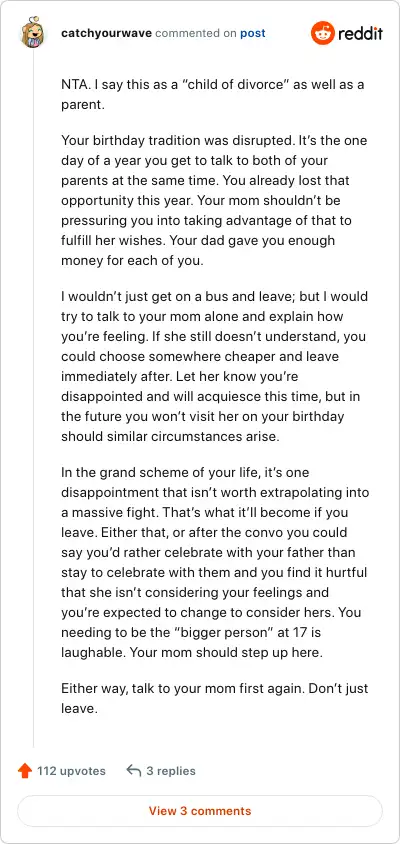This screenshot has width=400, height=844.
Task: Collapse the thread using vertical line
Action: click(x=34, y=398)
